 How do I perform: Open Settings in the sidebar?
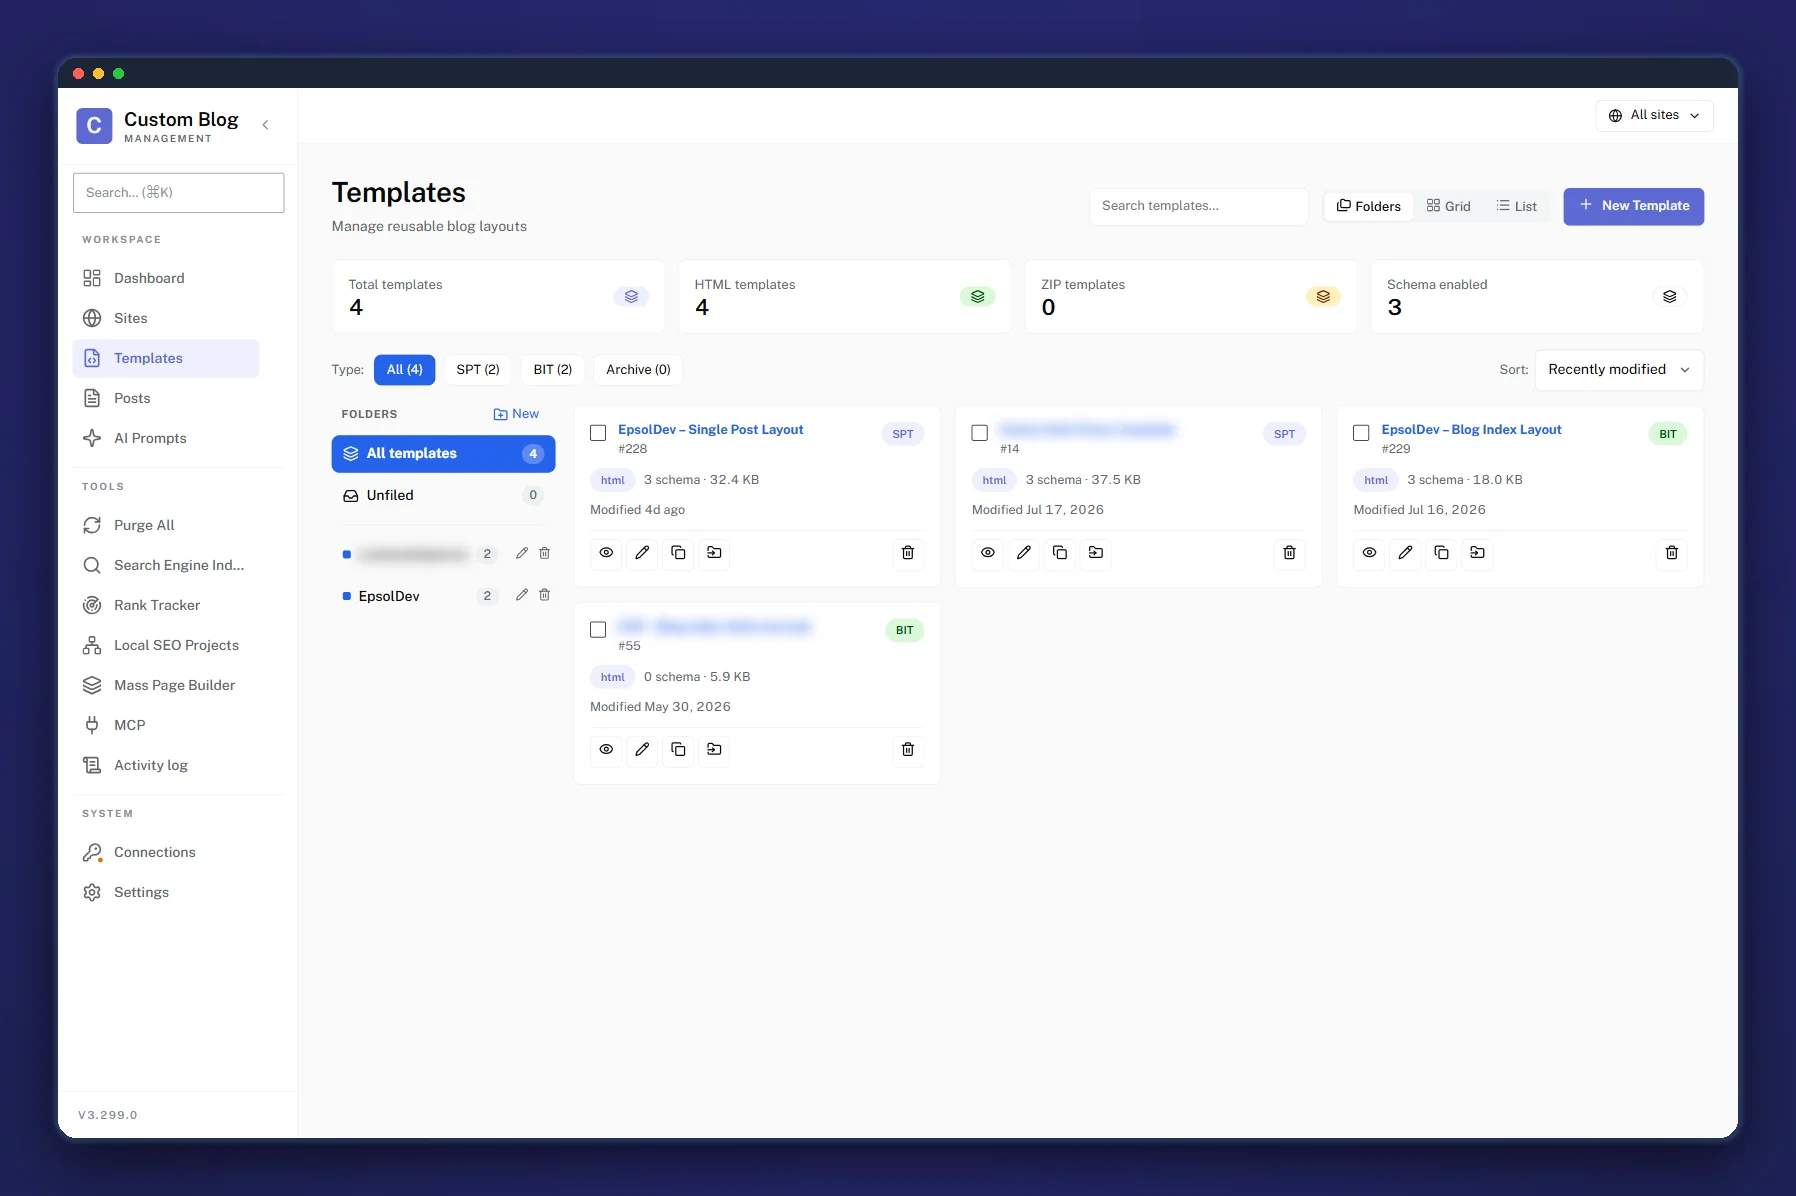tap(166, 892)
